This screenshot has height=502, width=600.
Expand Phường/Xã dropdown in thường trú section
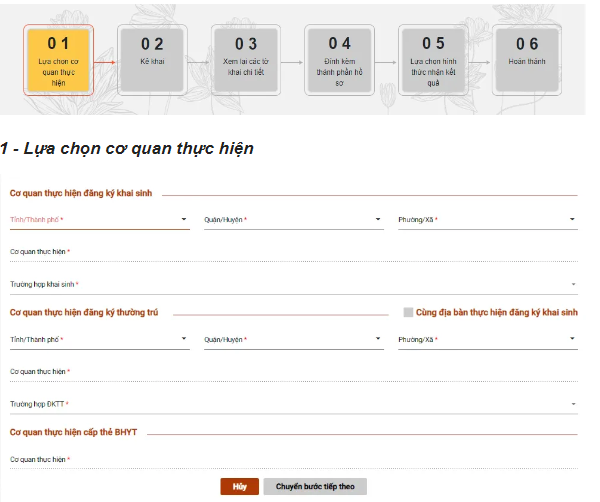[487, 339]
